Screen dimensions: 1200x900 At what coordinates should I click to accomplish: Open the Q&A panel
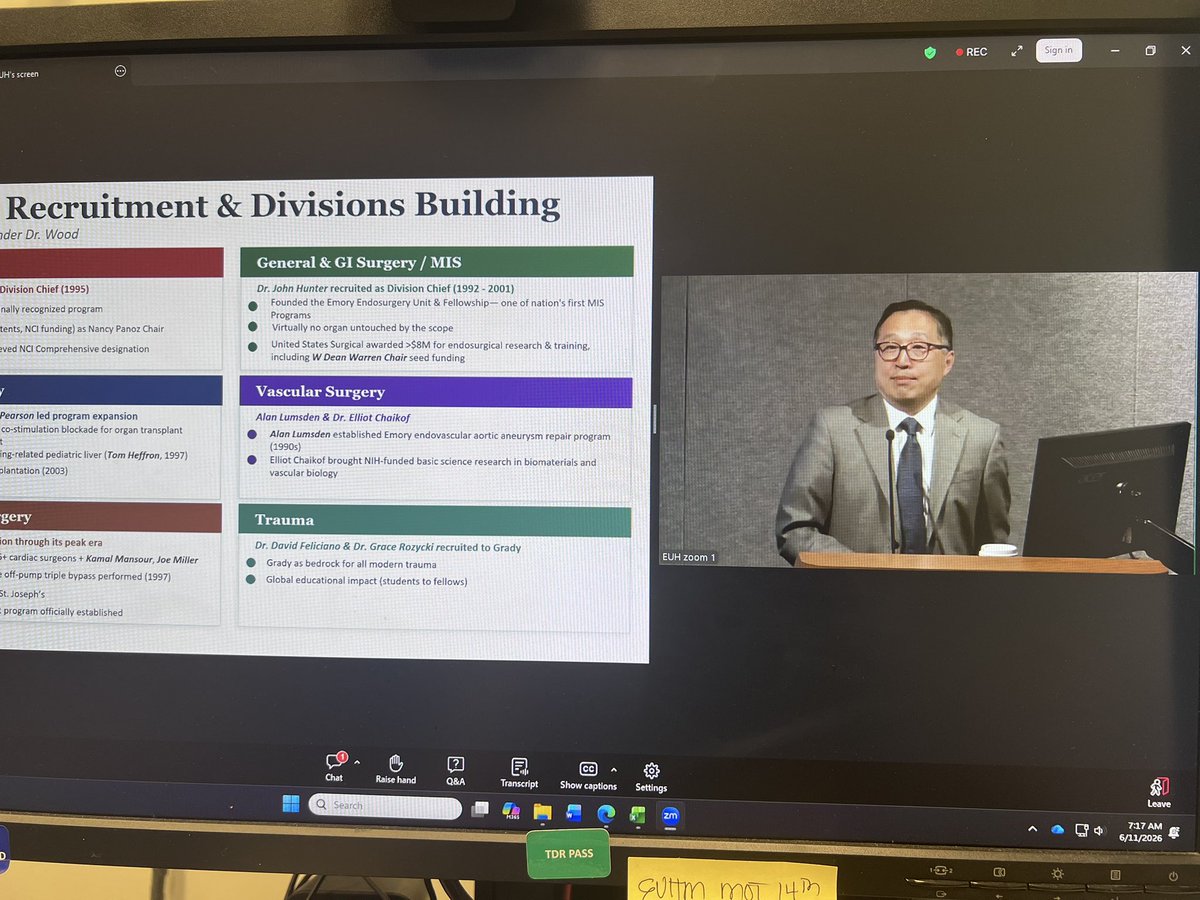[455, 769]
